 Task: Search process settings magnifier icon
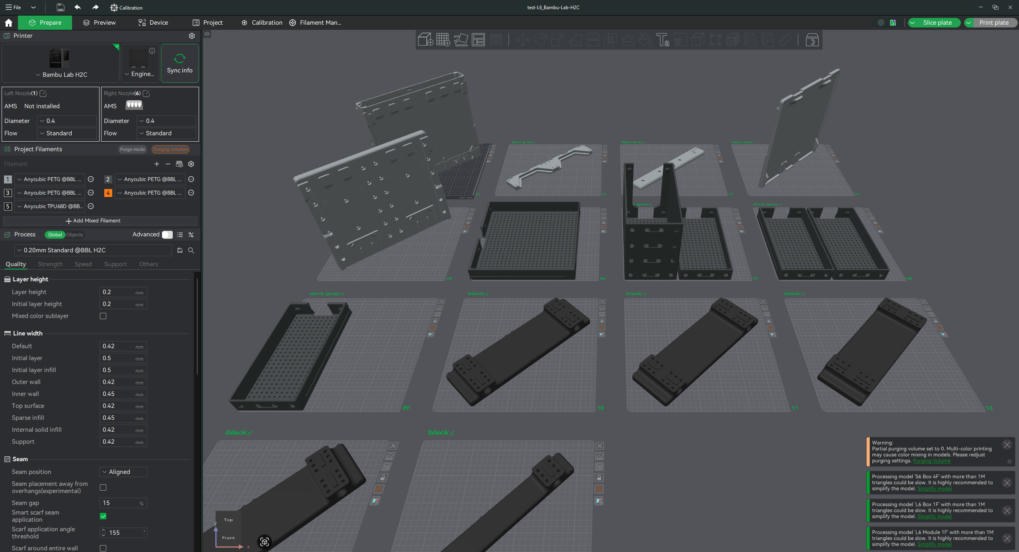191,250
